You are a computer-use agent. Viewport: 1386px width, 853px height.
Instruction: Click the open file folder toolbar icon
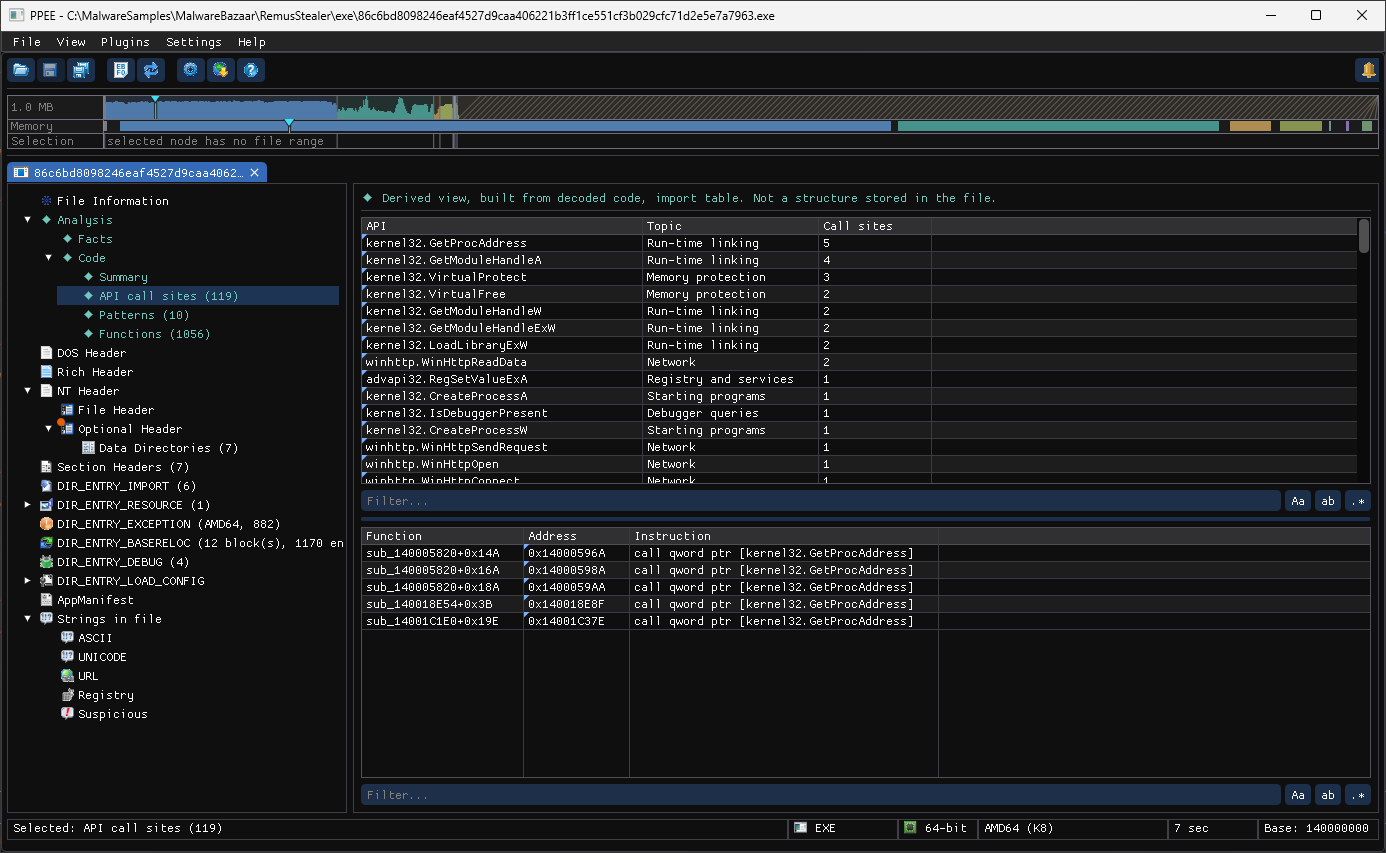tap(21, 70)
